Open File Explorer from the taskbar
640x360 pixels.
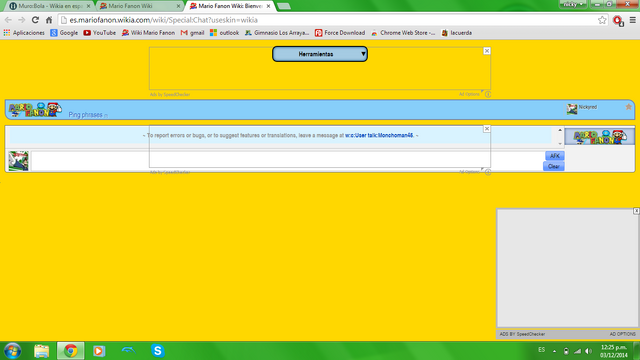coord(42,351)
